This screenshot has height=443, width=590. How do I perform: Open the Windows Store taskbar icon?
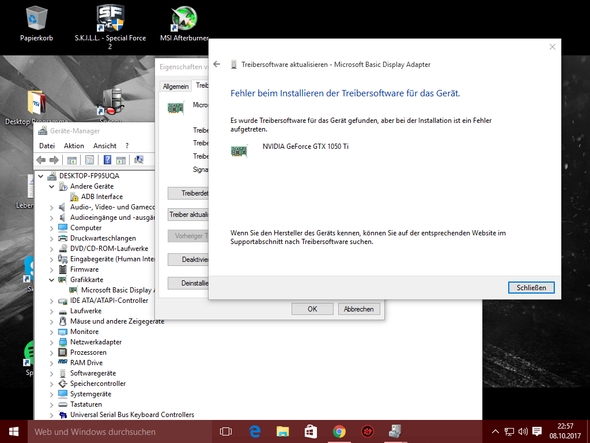pos(311,432)
